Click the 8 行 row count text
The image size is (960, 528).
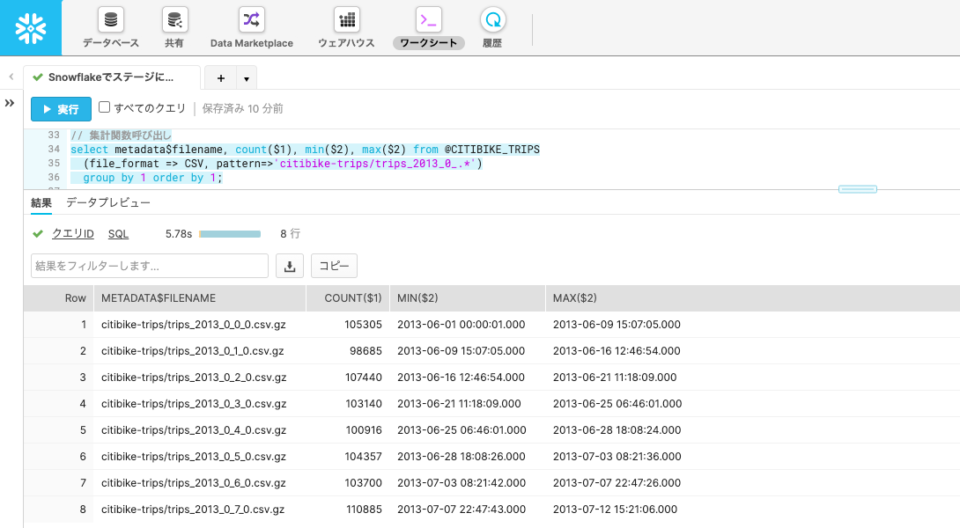tap(290, 233)
